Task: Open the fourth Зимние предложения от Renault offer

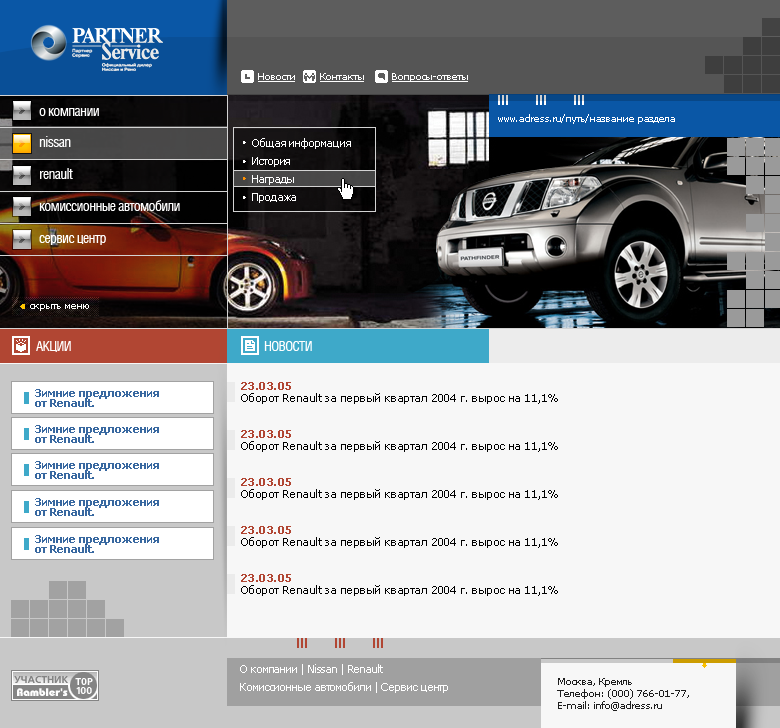Action: coord(112,507)
